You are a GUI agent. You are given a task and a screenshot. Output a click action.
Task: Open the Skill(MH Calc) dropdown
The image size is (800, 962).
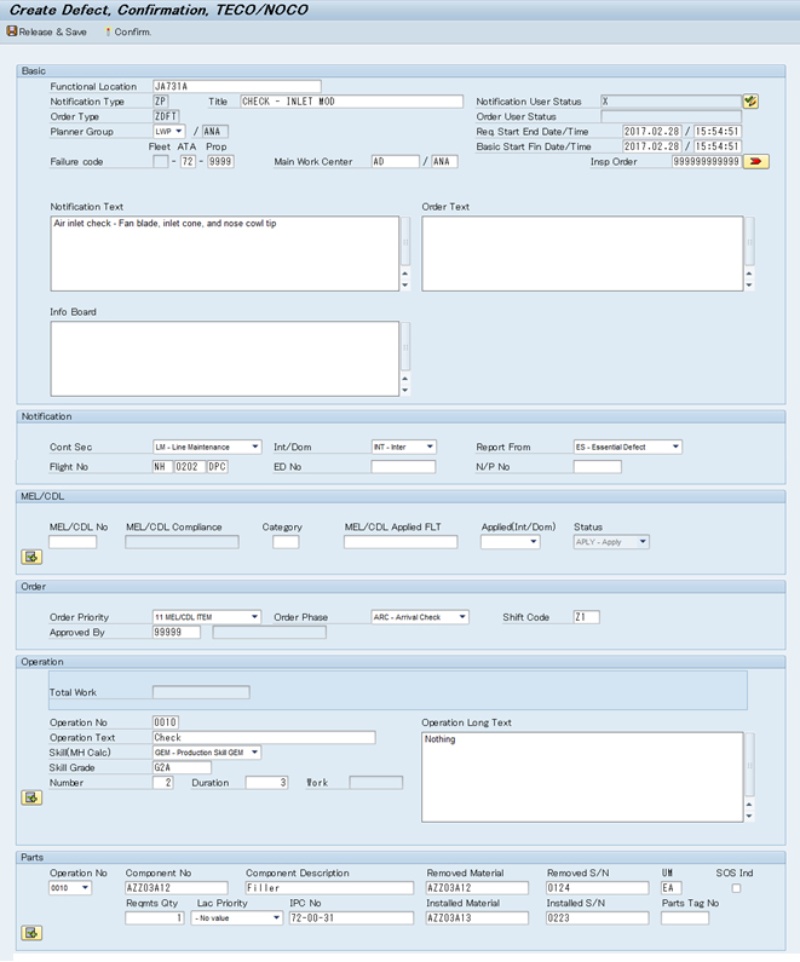click(255, 752)
